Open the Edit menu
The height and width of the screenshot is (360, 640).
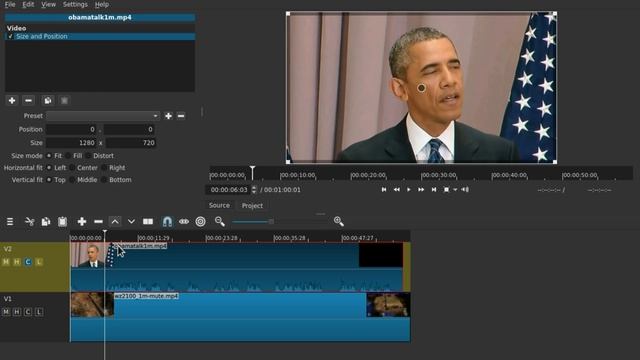pyautogui.click(x=28, y=4)
